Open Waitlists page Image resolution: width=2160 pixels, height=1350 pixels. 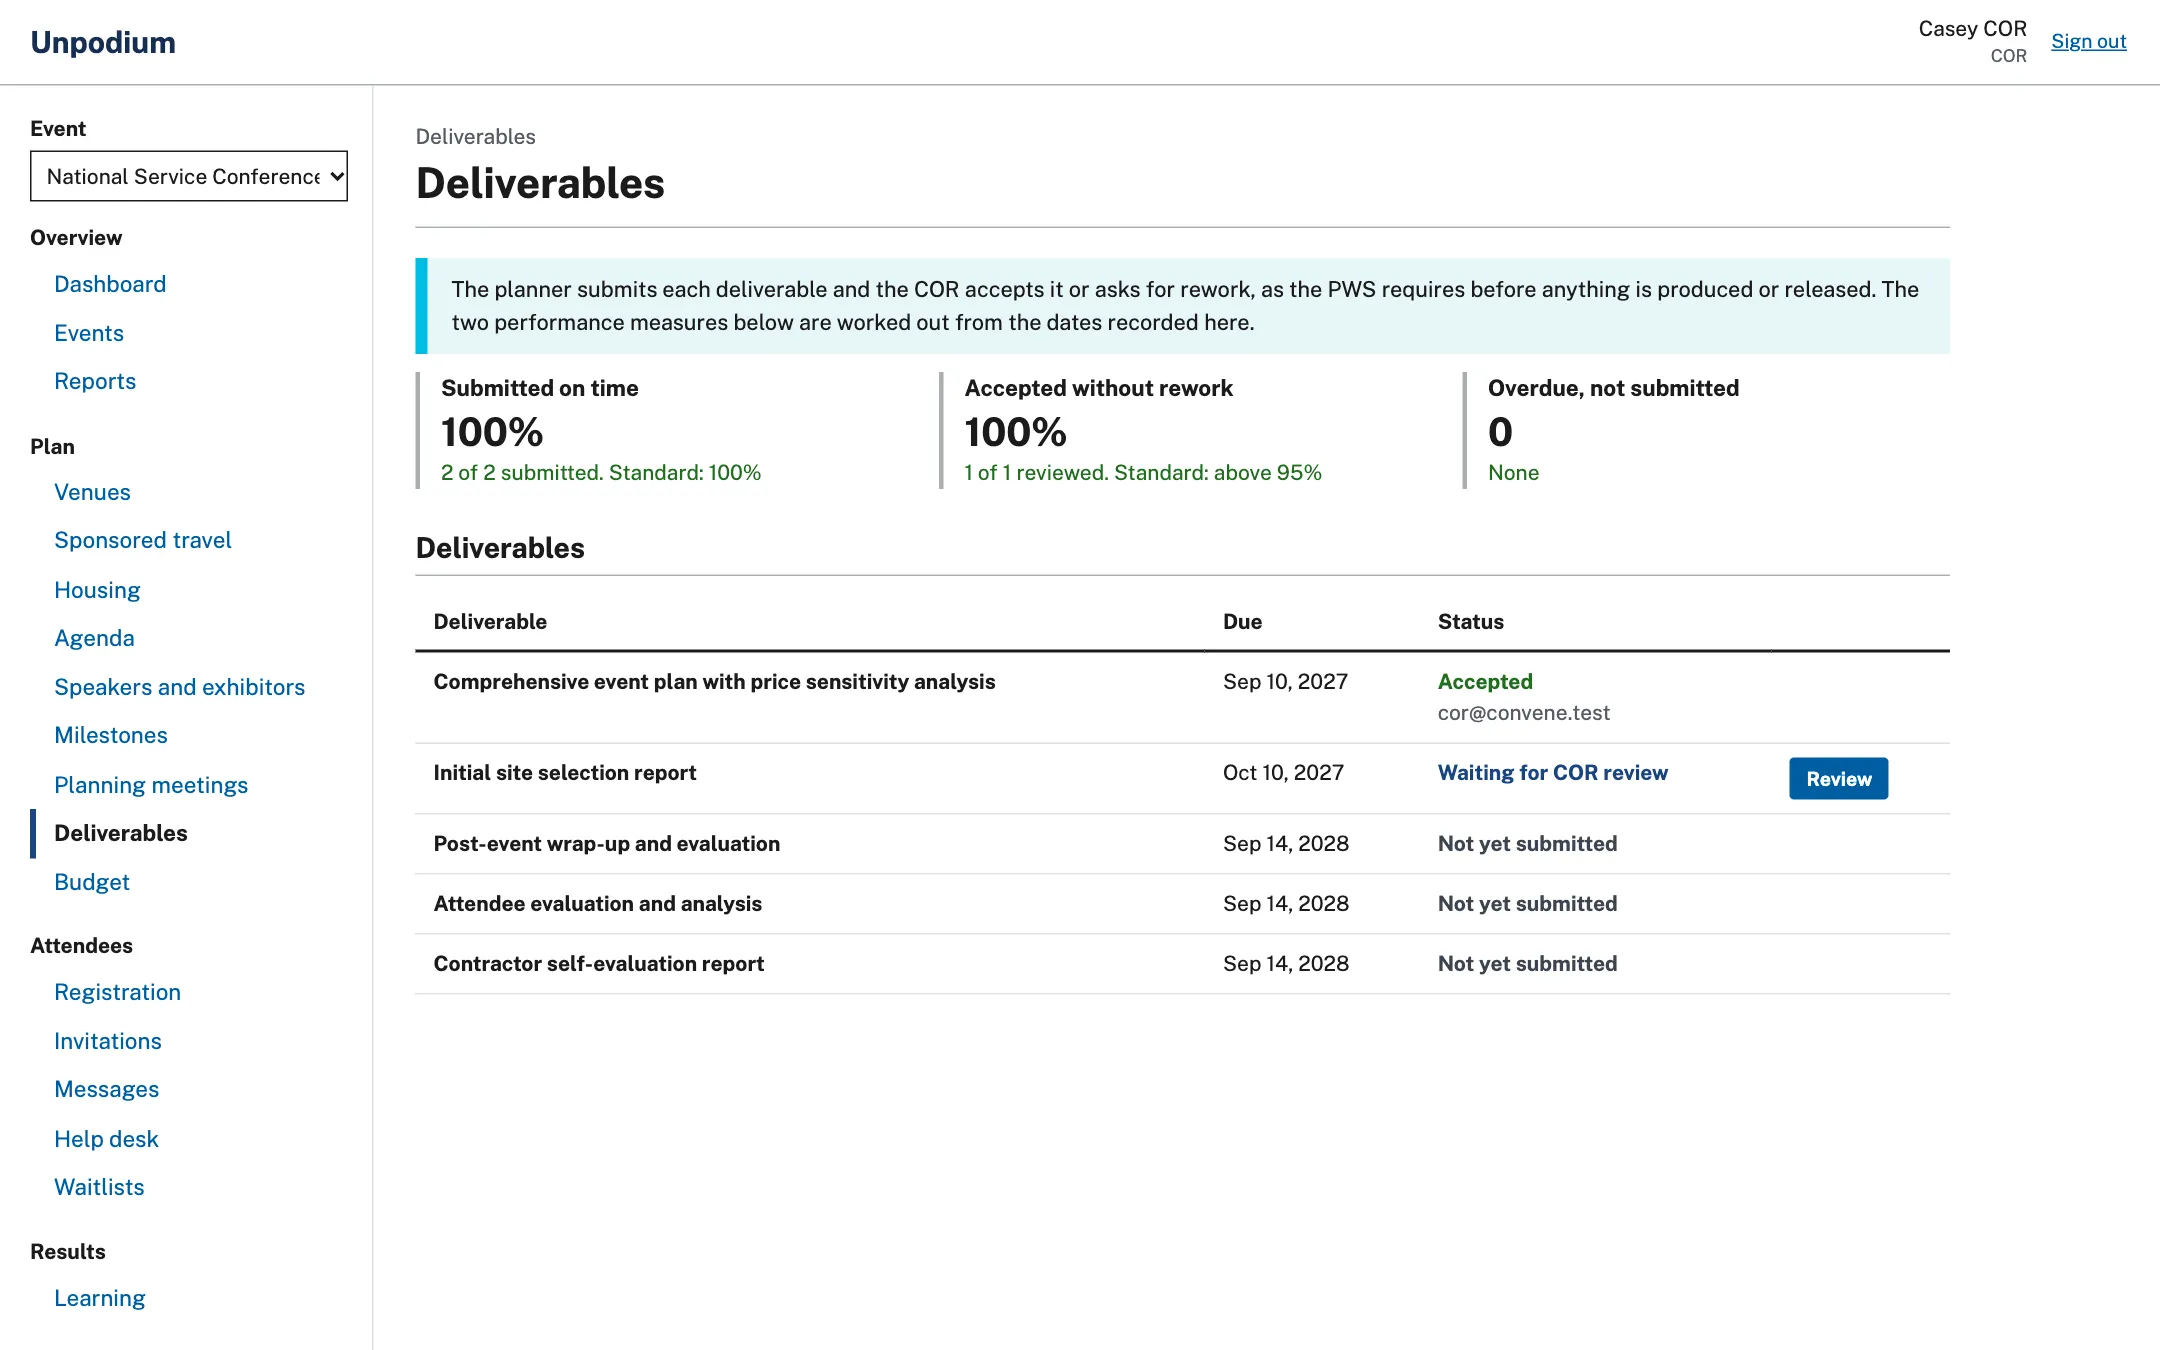tap(99, 1187)
